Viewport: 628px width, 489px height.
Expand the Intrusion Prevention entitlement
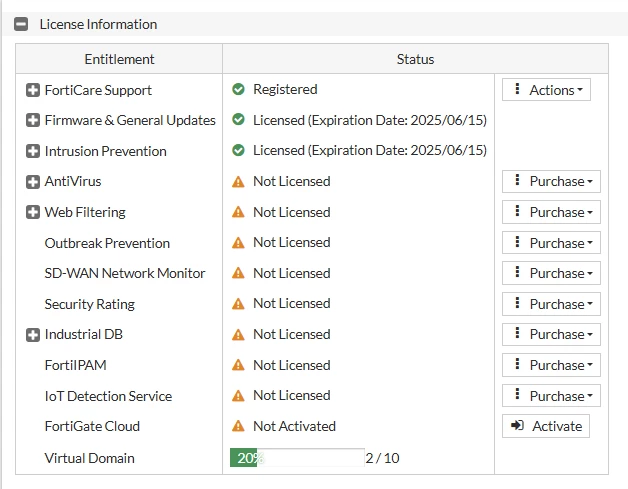click(33, 151)
